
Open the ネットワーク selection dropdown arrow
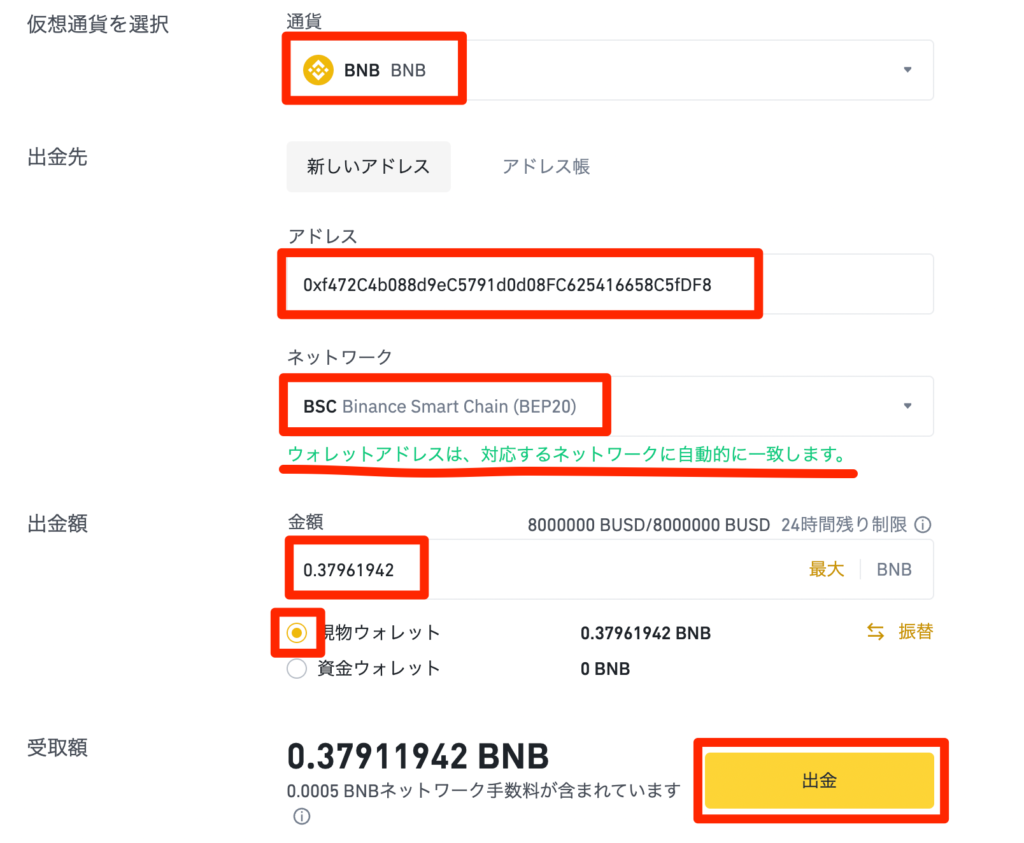pos(908,406)
